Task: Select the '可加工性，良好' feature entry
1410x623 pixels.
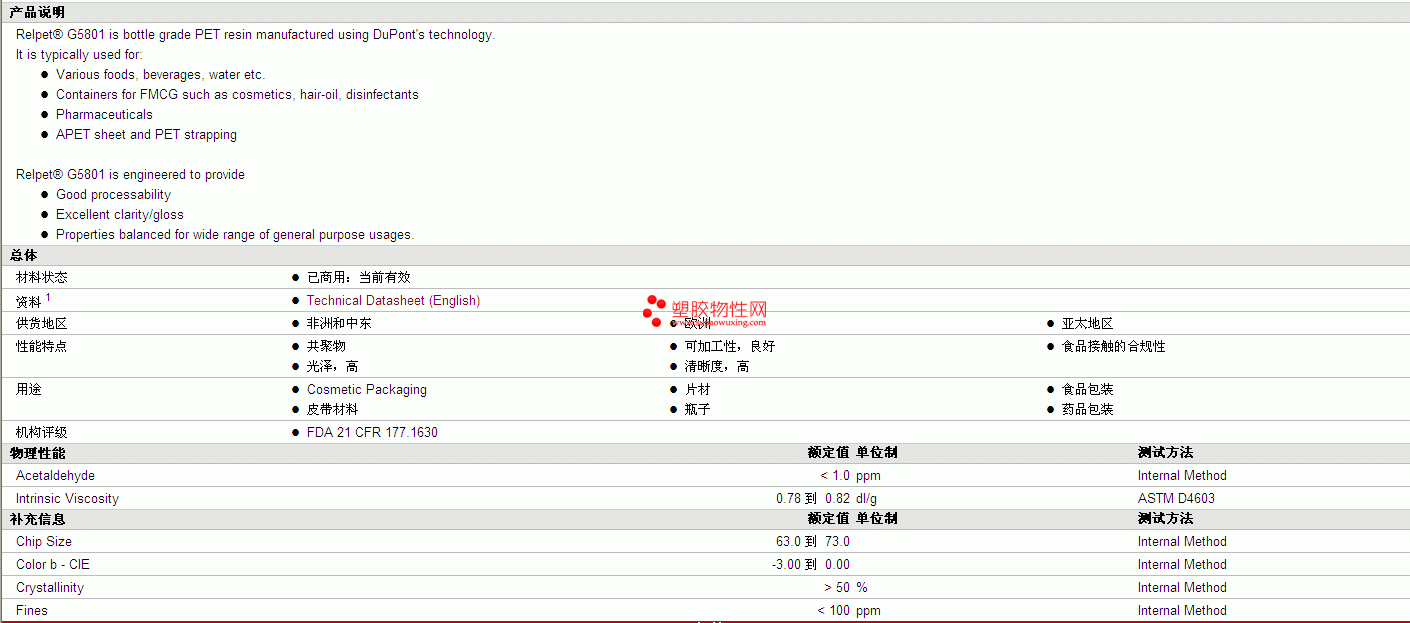Action: [x=730, y=347]
